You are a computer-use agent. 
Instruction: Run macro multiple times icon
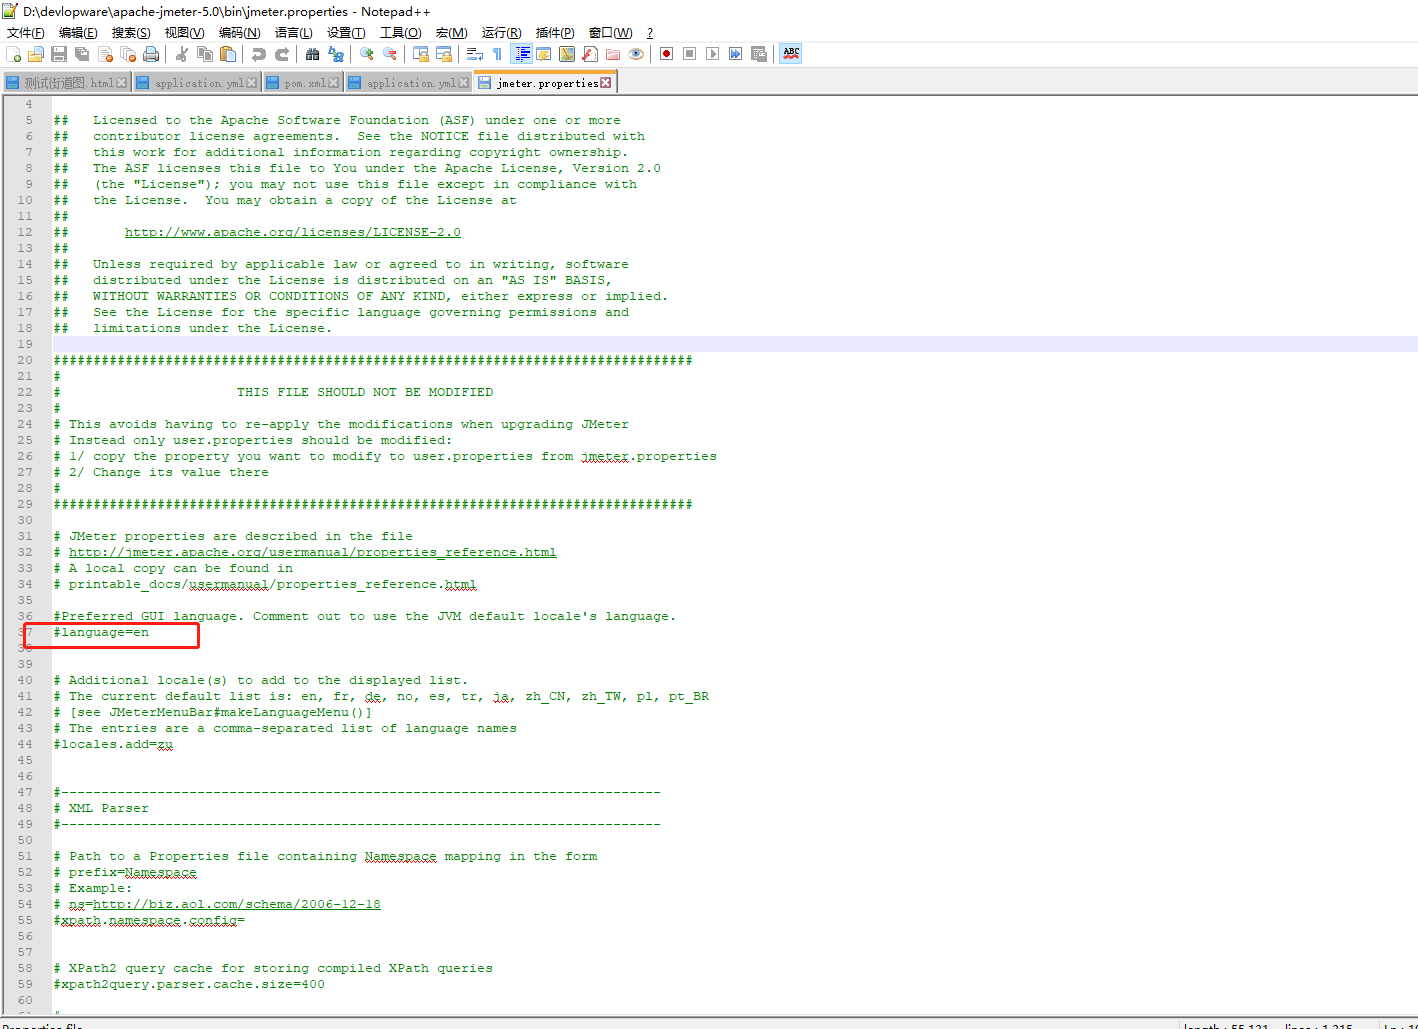(x=736, y=54)
